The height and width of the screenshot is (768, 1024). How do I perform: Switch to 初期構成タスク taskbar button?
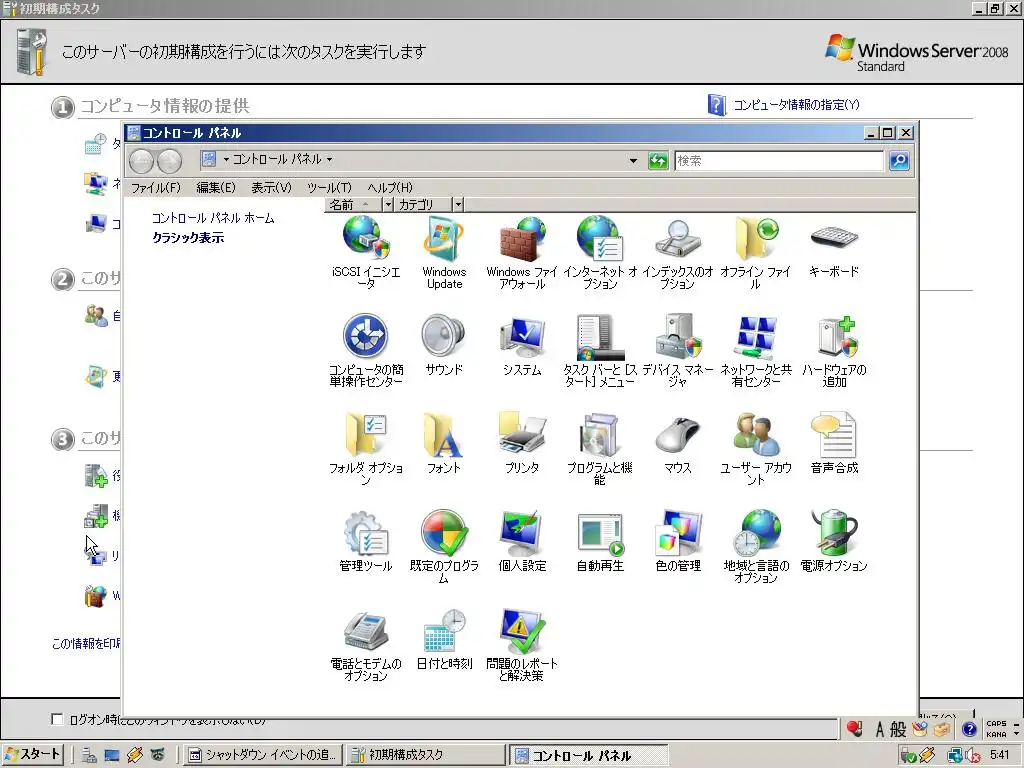point(425,755)
